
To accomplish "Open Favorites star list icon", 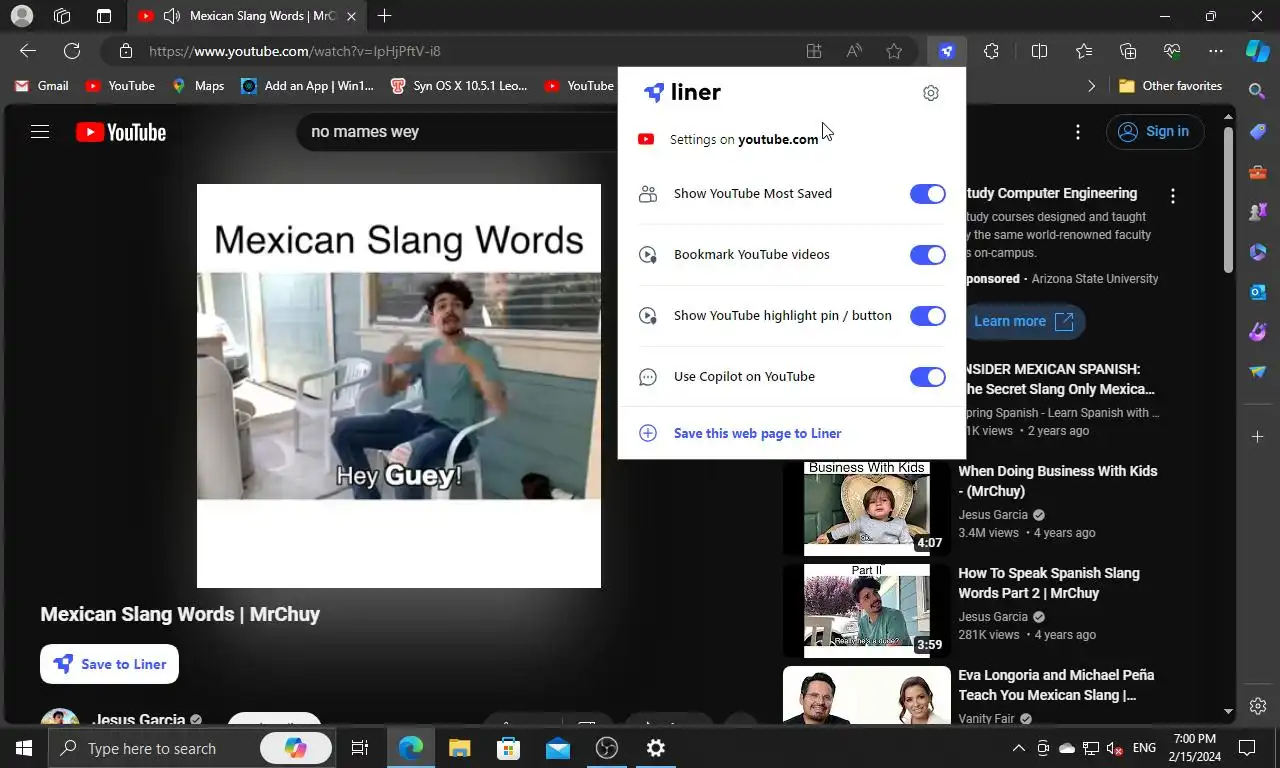I will tap(1084, 51).
